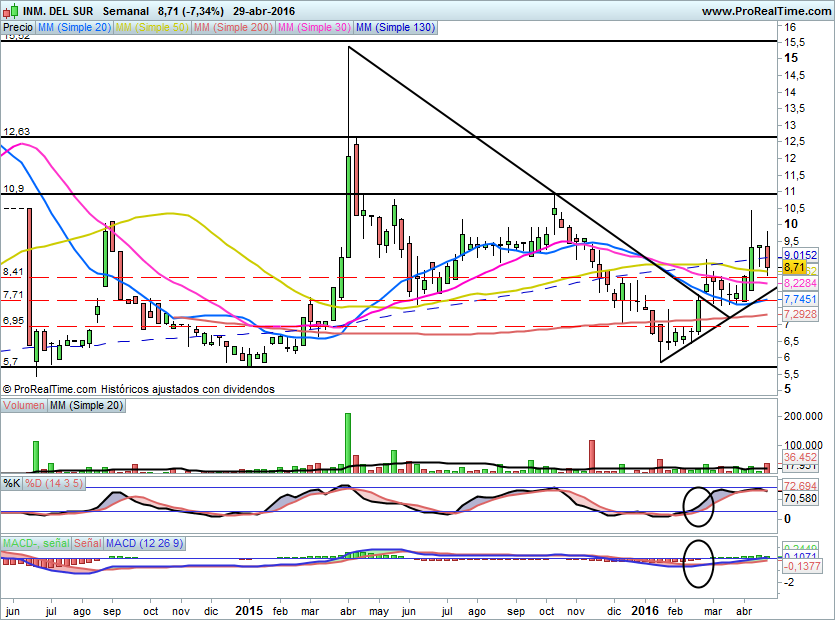Click the Semanal timeframe text in the title
This screenshot has height=620, width=835.
(126, 11)
